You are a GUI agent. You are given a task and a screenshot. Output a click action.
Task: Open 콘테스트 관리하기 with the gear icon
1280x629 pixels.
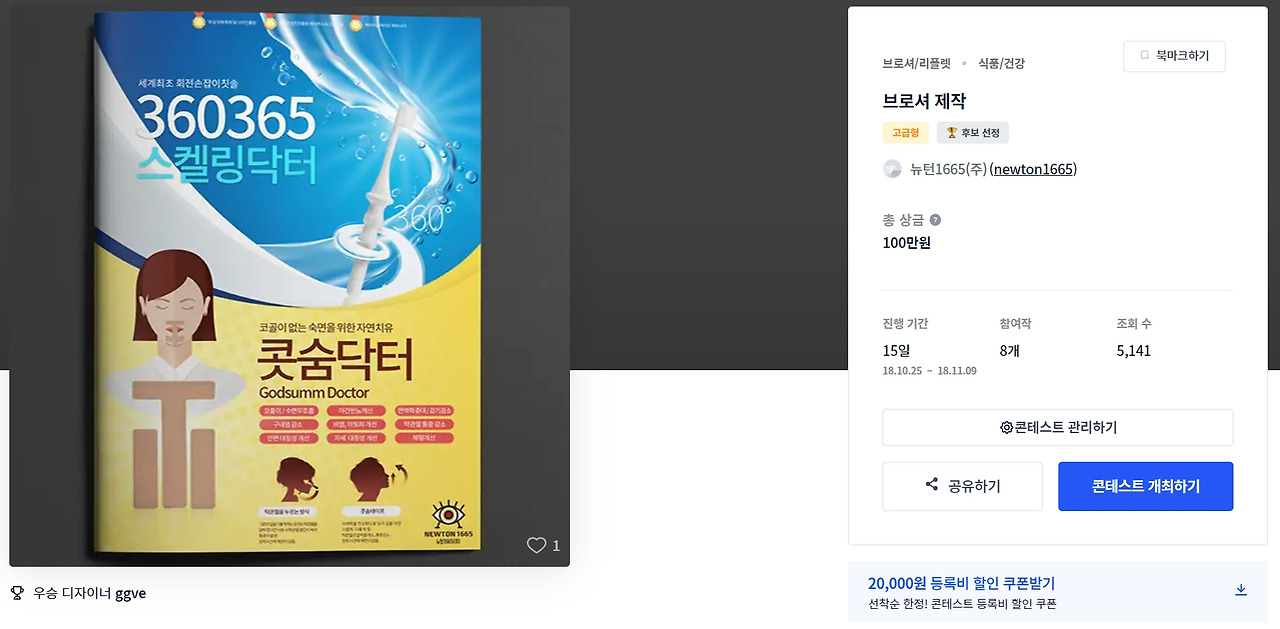click(1057, 427)
